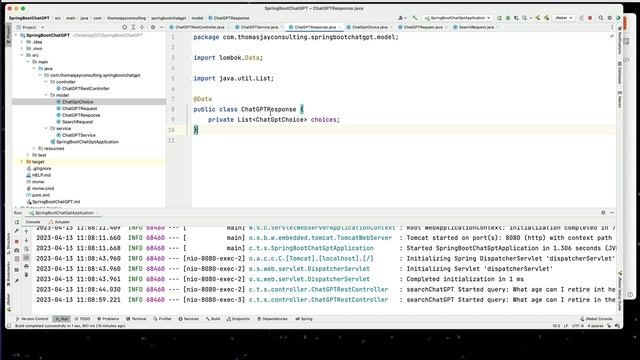Click the scroll up arrow in console gutter
640x360 pixels.
coord(27,231)
